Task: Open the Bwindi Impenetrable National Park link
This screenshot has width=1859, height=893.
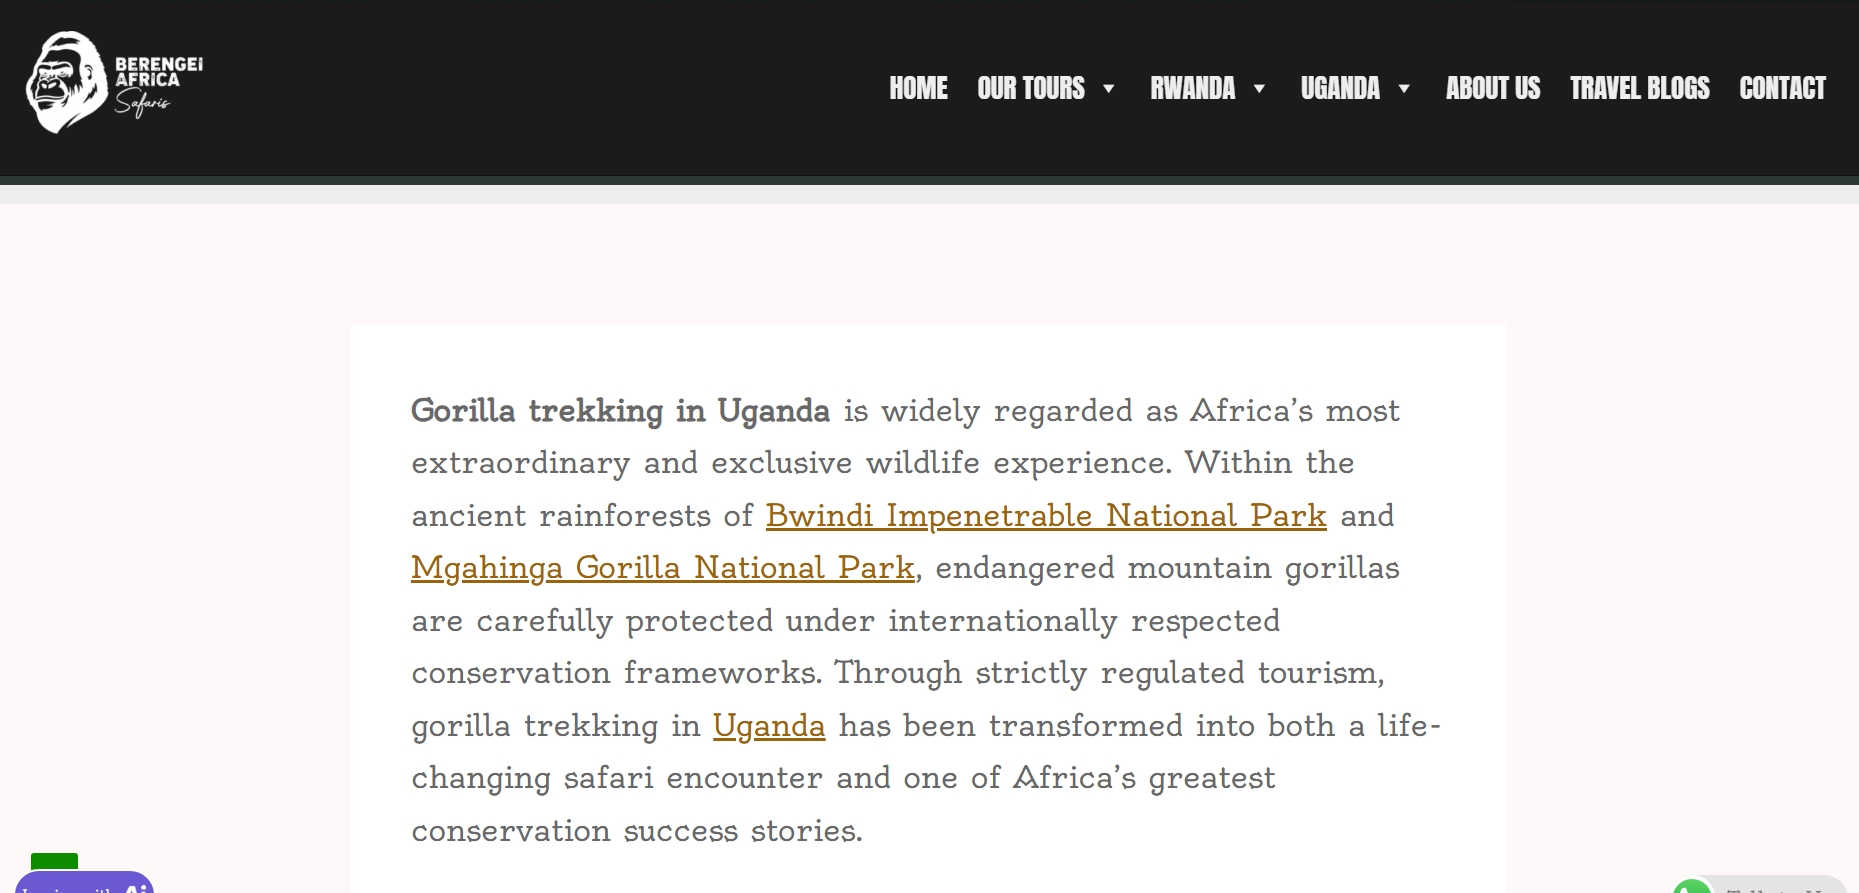Action: coord(1044,516)
